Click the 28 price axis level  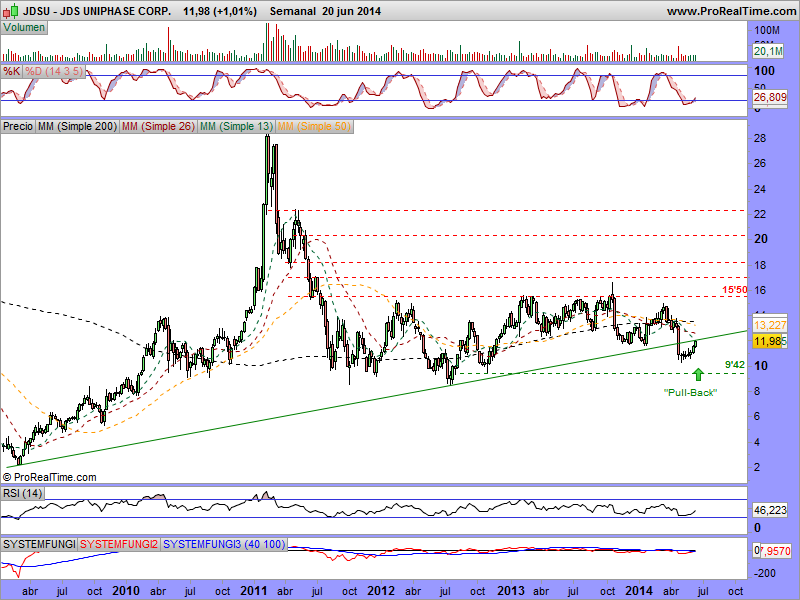pyautogui.click(x=760, y=138)
